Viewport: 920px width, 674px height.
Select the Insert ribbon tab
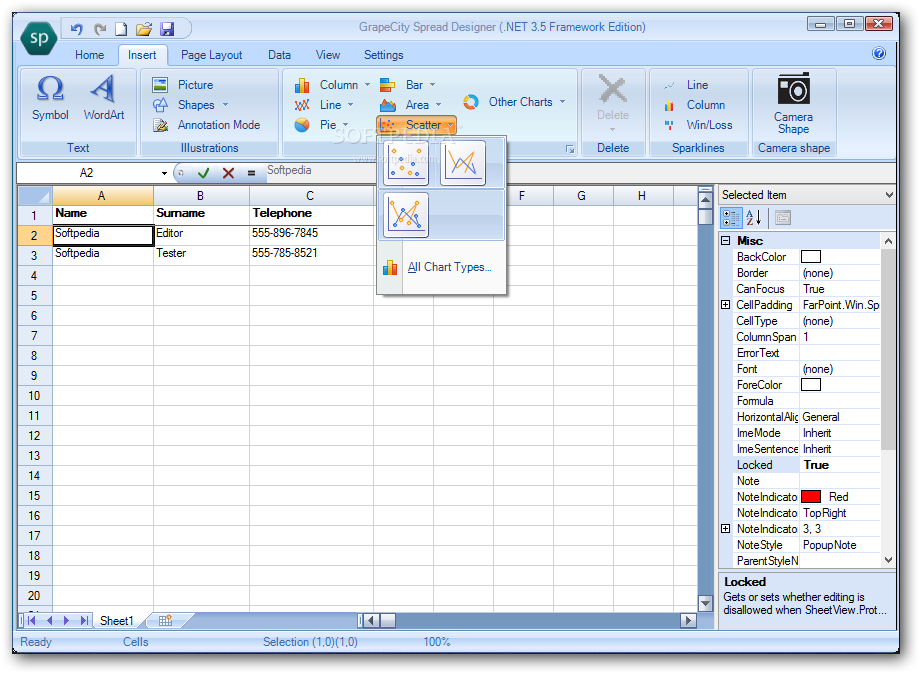142,55
